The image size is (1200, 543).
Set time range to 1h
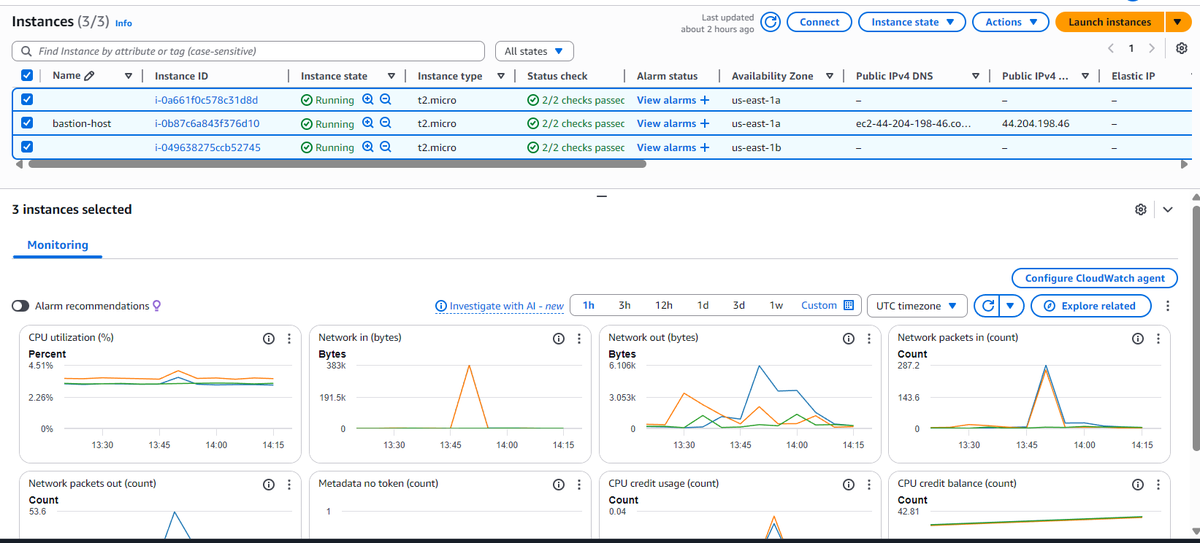coord(589,306)
